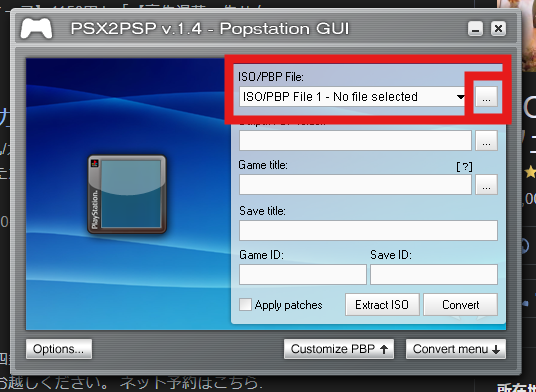Click the Save ID input field
This screenshot has height=392, width=536.
[434, 274]
